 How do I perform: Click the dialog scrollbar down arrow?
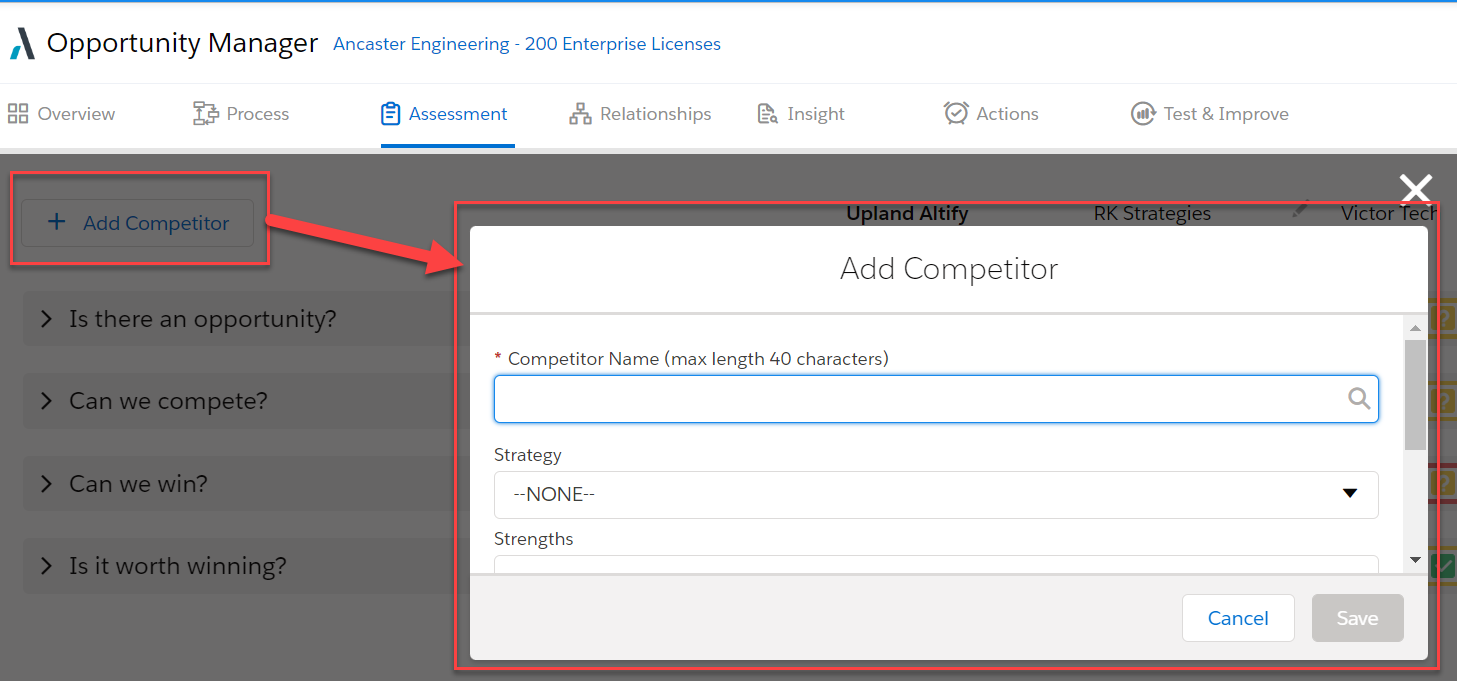click(1415, 560)
